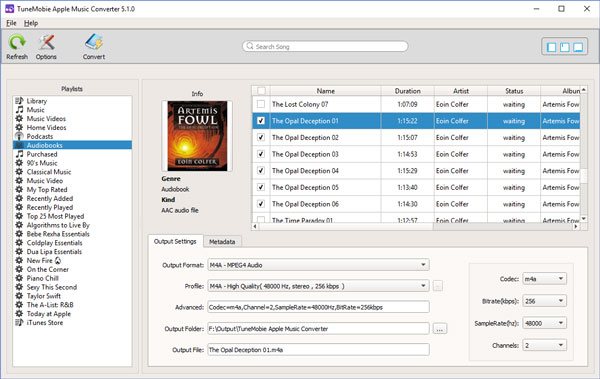Viewport: 600px width, 379px height.
Task: Click the Artemis Fowl album cover
Action: 197,136
